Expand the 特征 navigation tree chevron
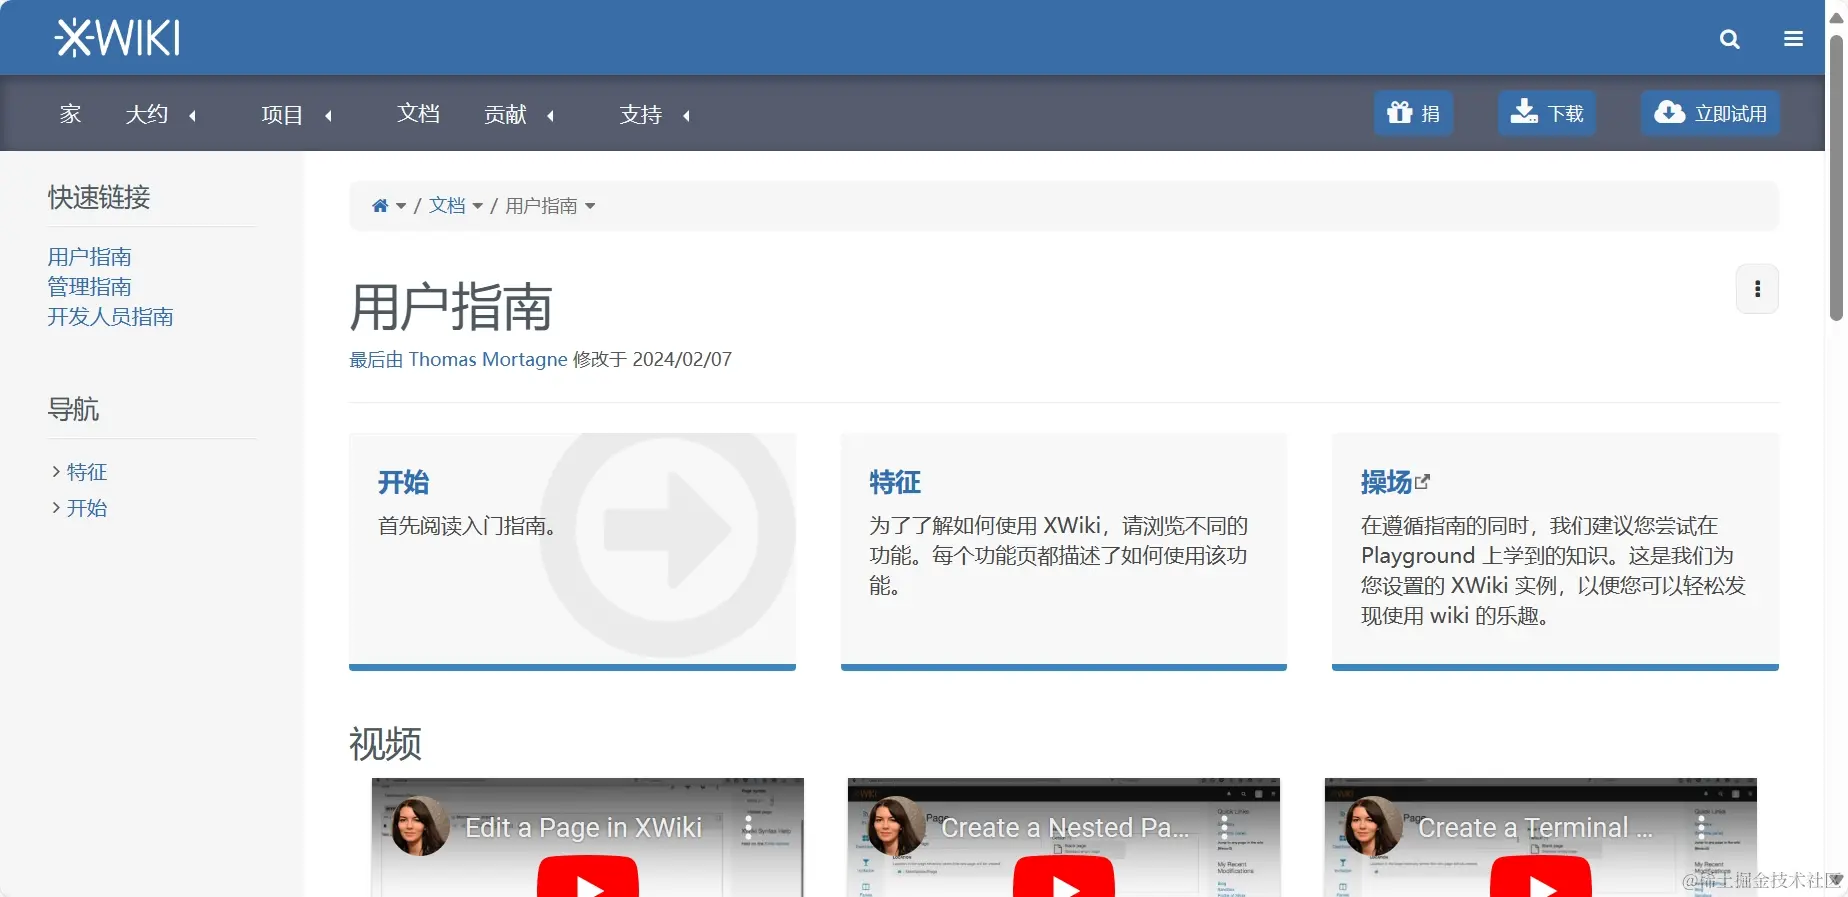Screen dimensions: 1848x897 56,471
